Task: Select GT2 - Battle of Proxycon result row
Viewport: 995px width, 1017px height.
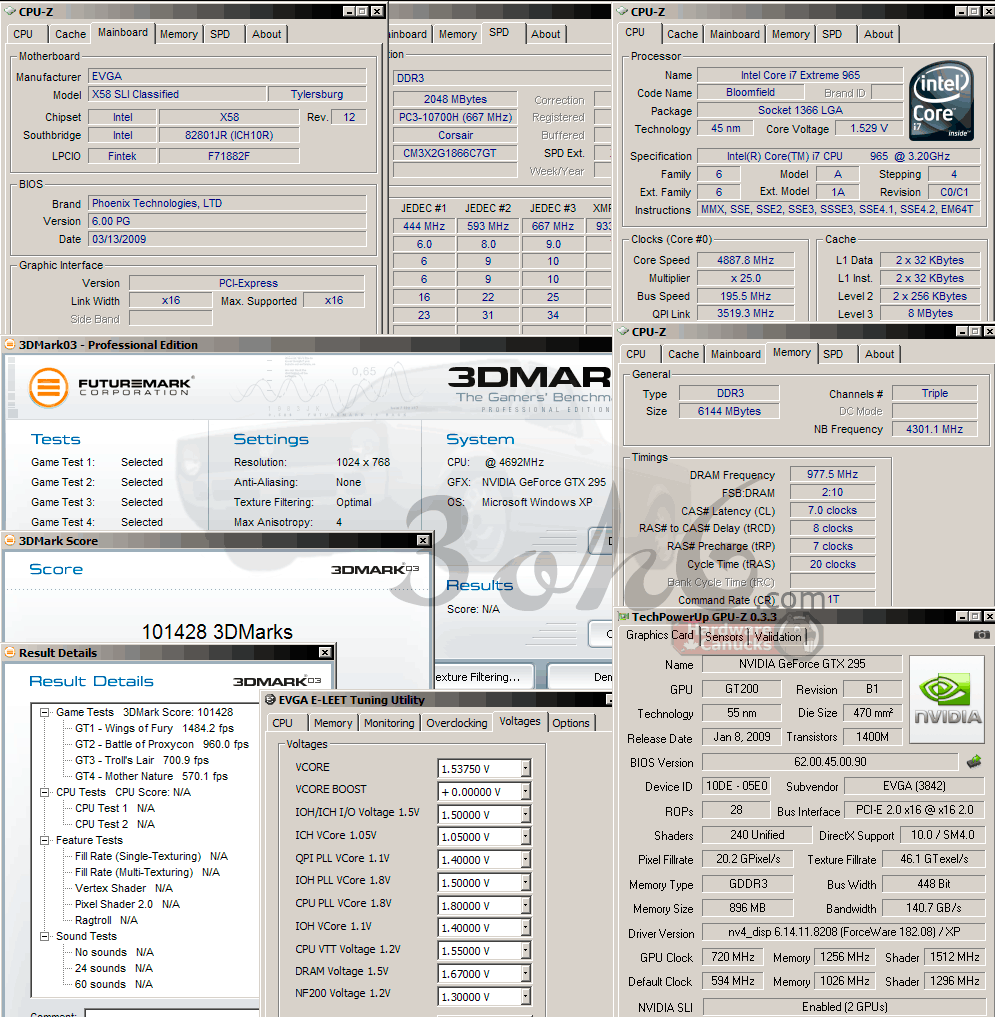Action: coord(162,744)
